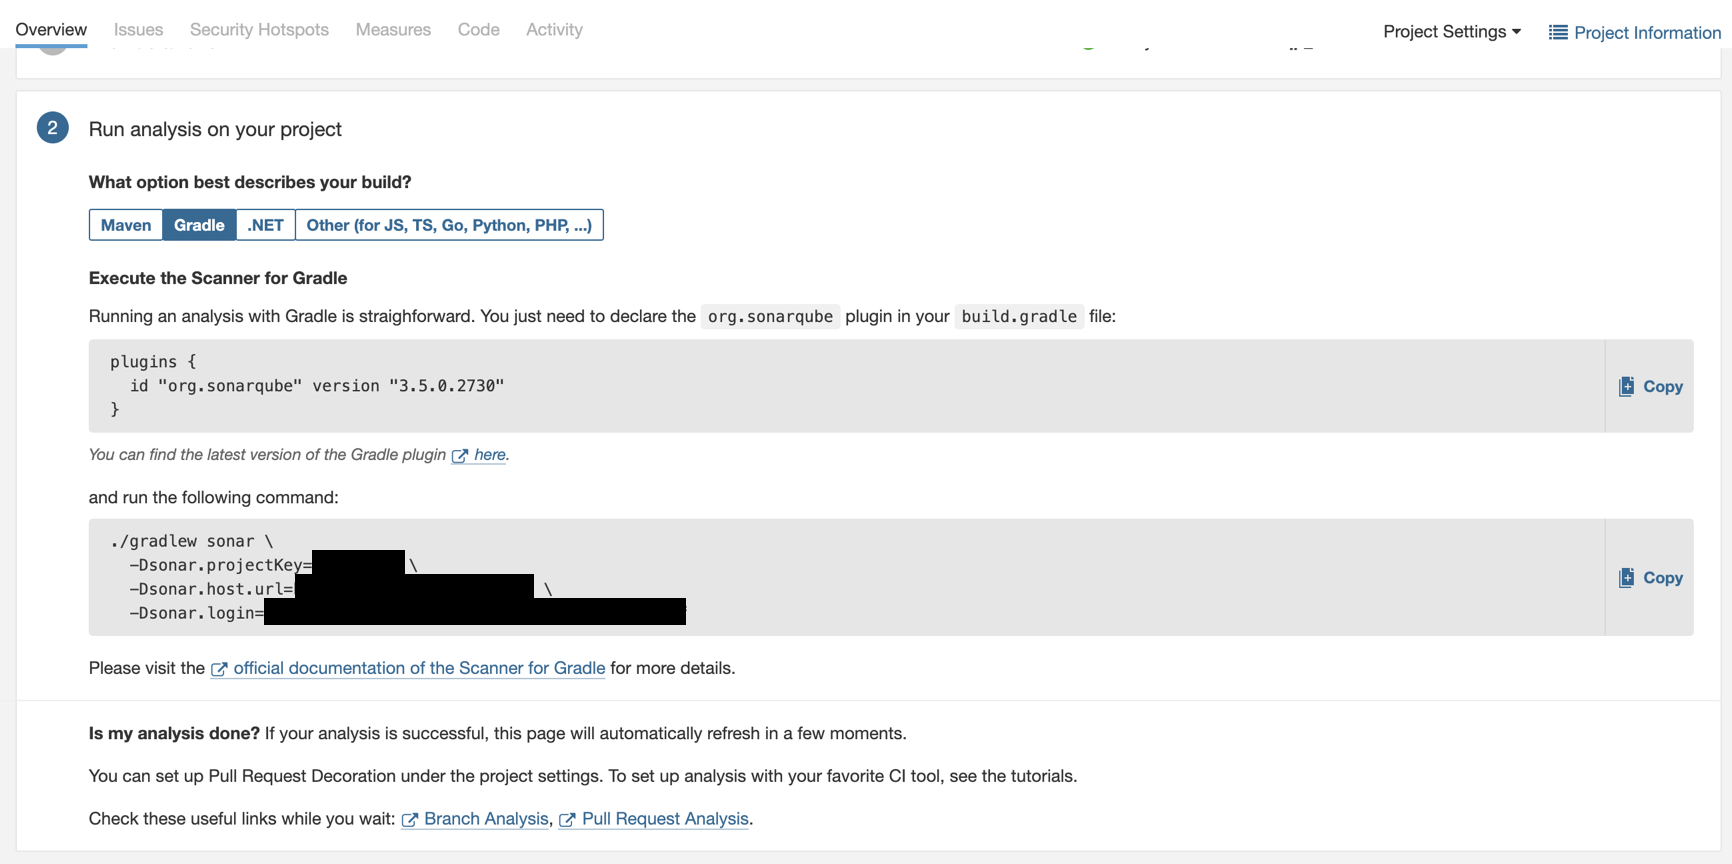Open the Branch Analysis link
The image size is (1732, 864).
coord(486,819)
